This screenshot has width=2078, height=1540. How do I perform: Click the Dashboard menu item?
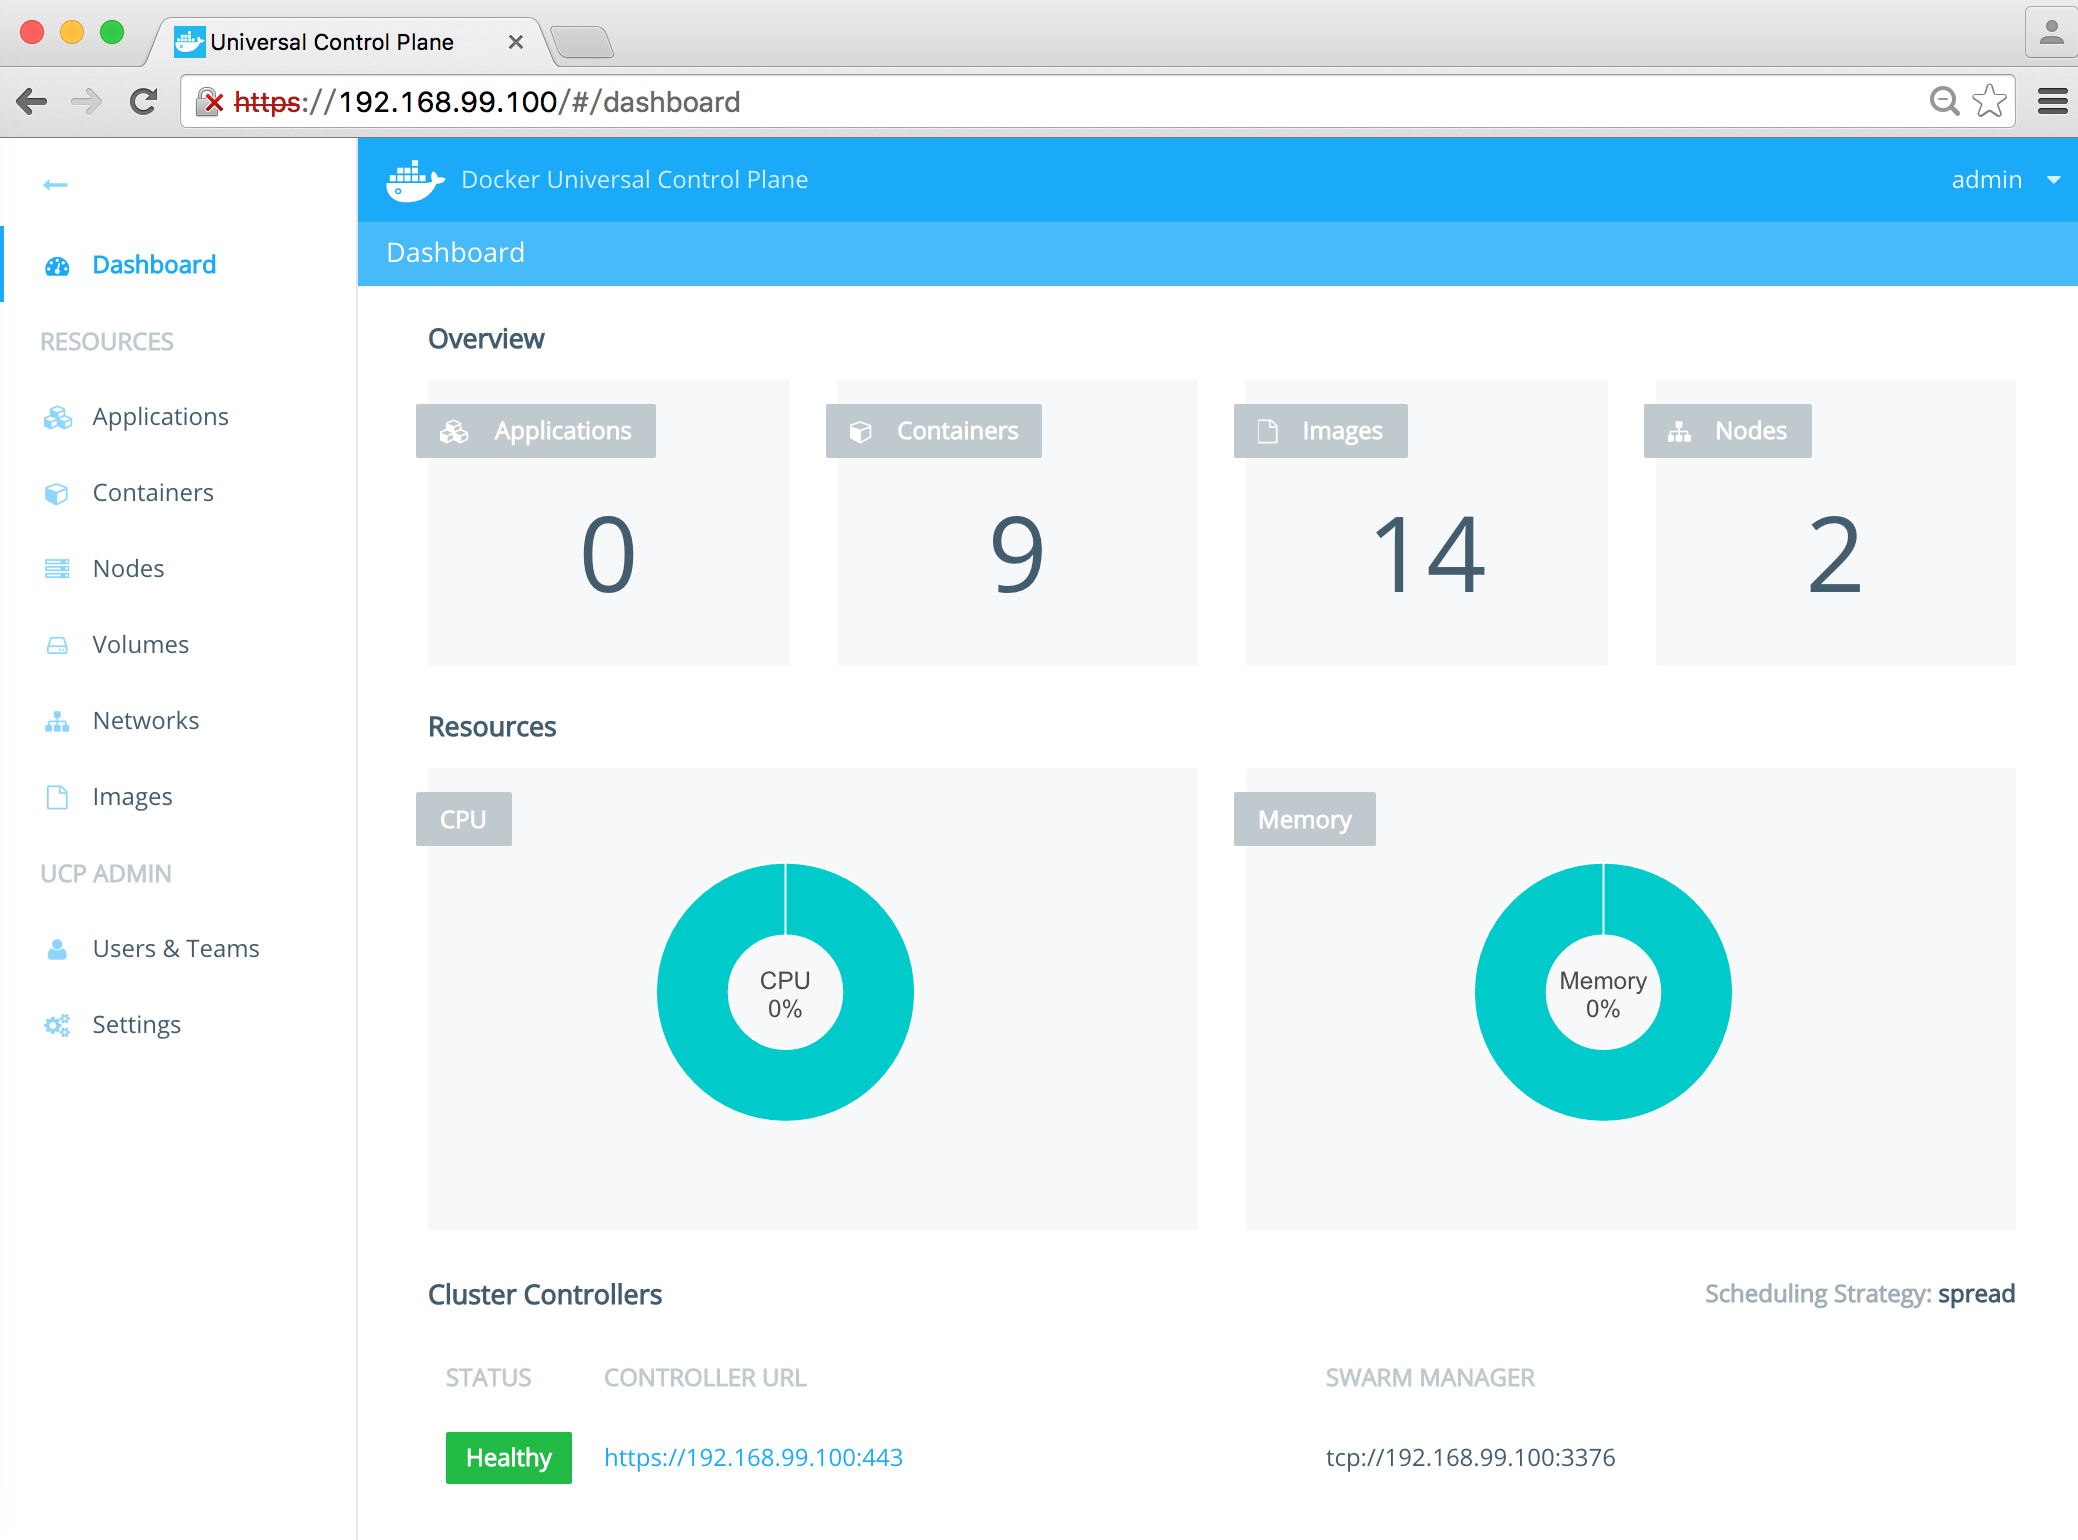[154, 264]
